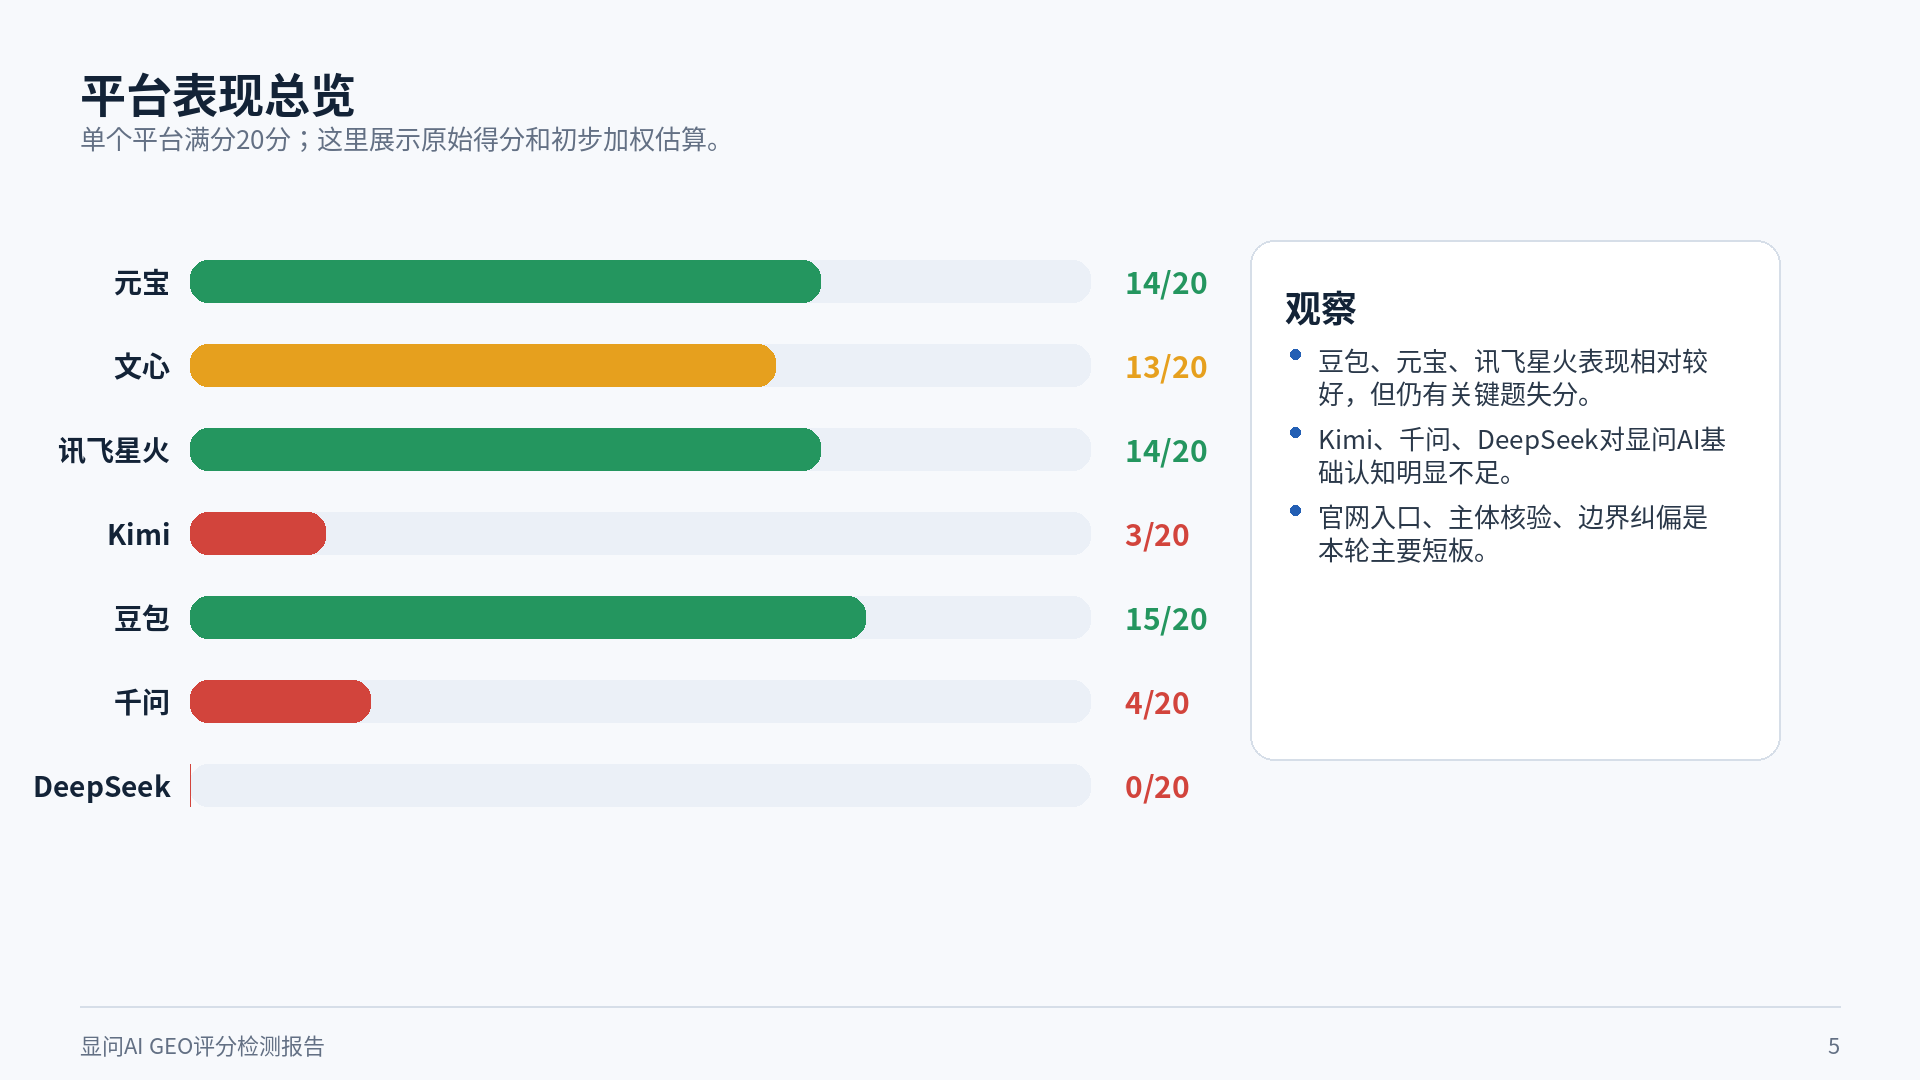Screen dimensions: 1920x1080
Task: Click the 千问 platform label
Action: tap(142, 703)
